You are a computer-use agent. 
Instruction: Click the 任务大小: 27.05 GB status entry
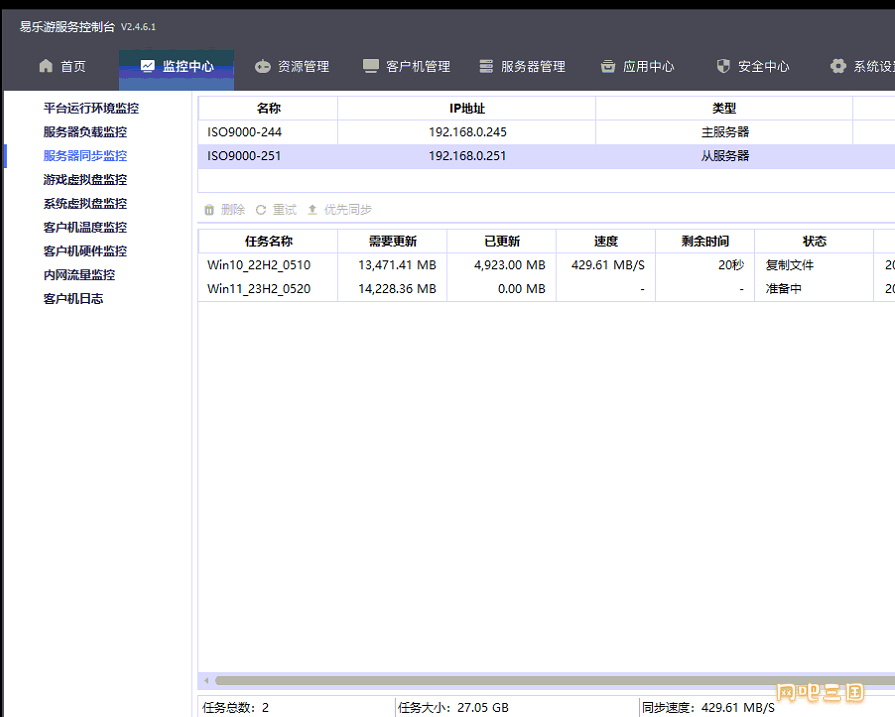[x=453, y=708]
